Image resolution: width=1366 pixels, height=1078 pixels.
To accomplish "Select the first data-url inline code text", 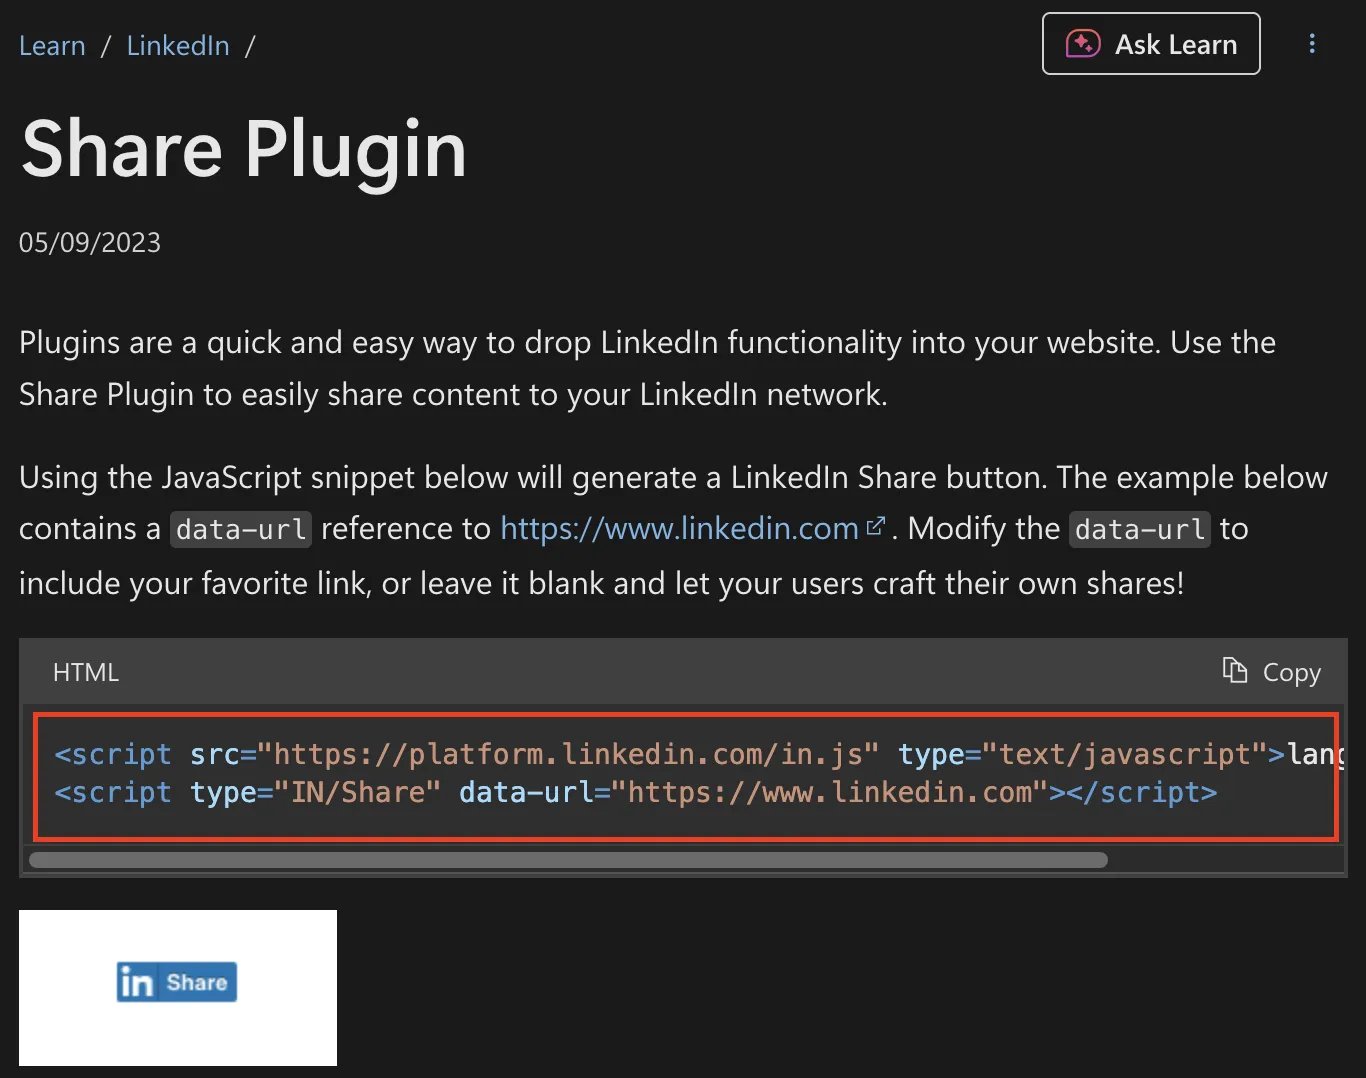I will point(239,529).
